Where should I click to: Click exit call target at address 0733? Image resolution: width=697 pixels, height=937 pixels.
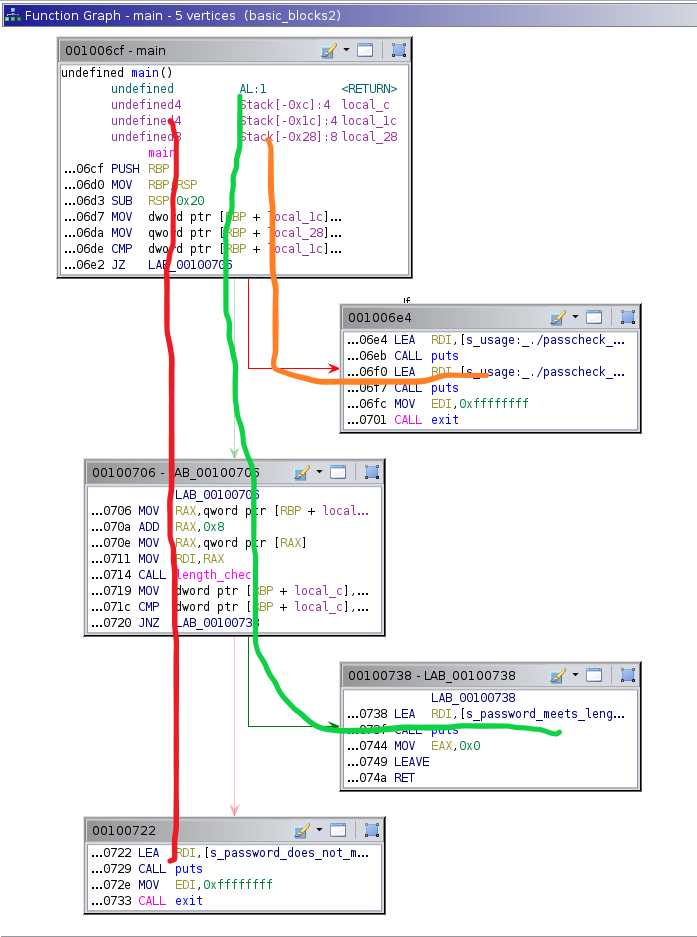coord(188,900)
